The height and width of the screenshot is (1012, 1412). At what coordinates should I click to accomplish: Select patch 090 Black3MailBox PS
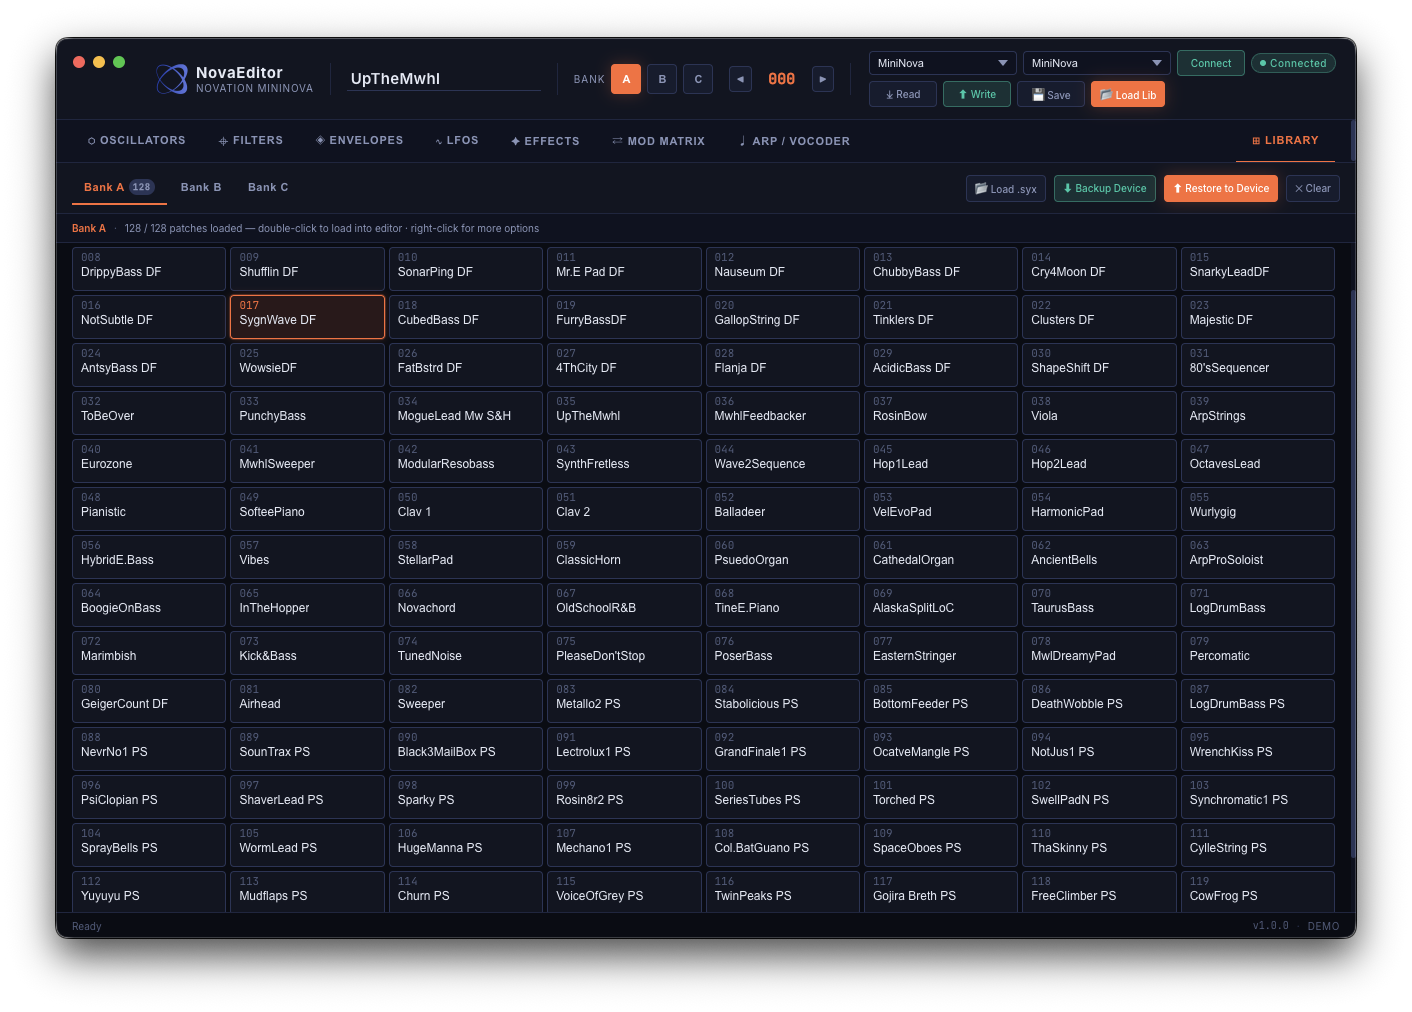tap(466, 749)
